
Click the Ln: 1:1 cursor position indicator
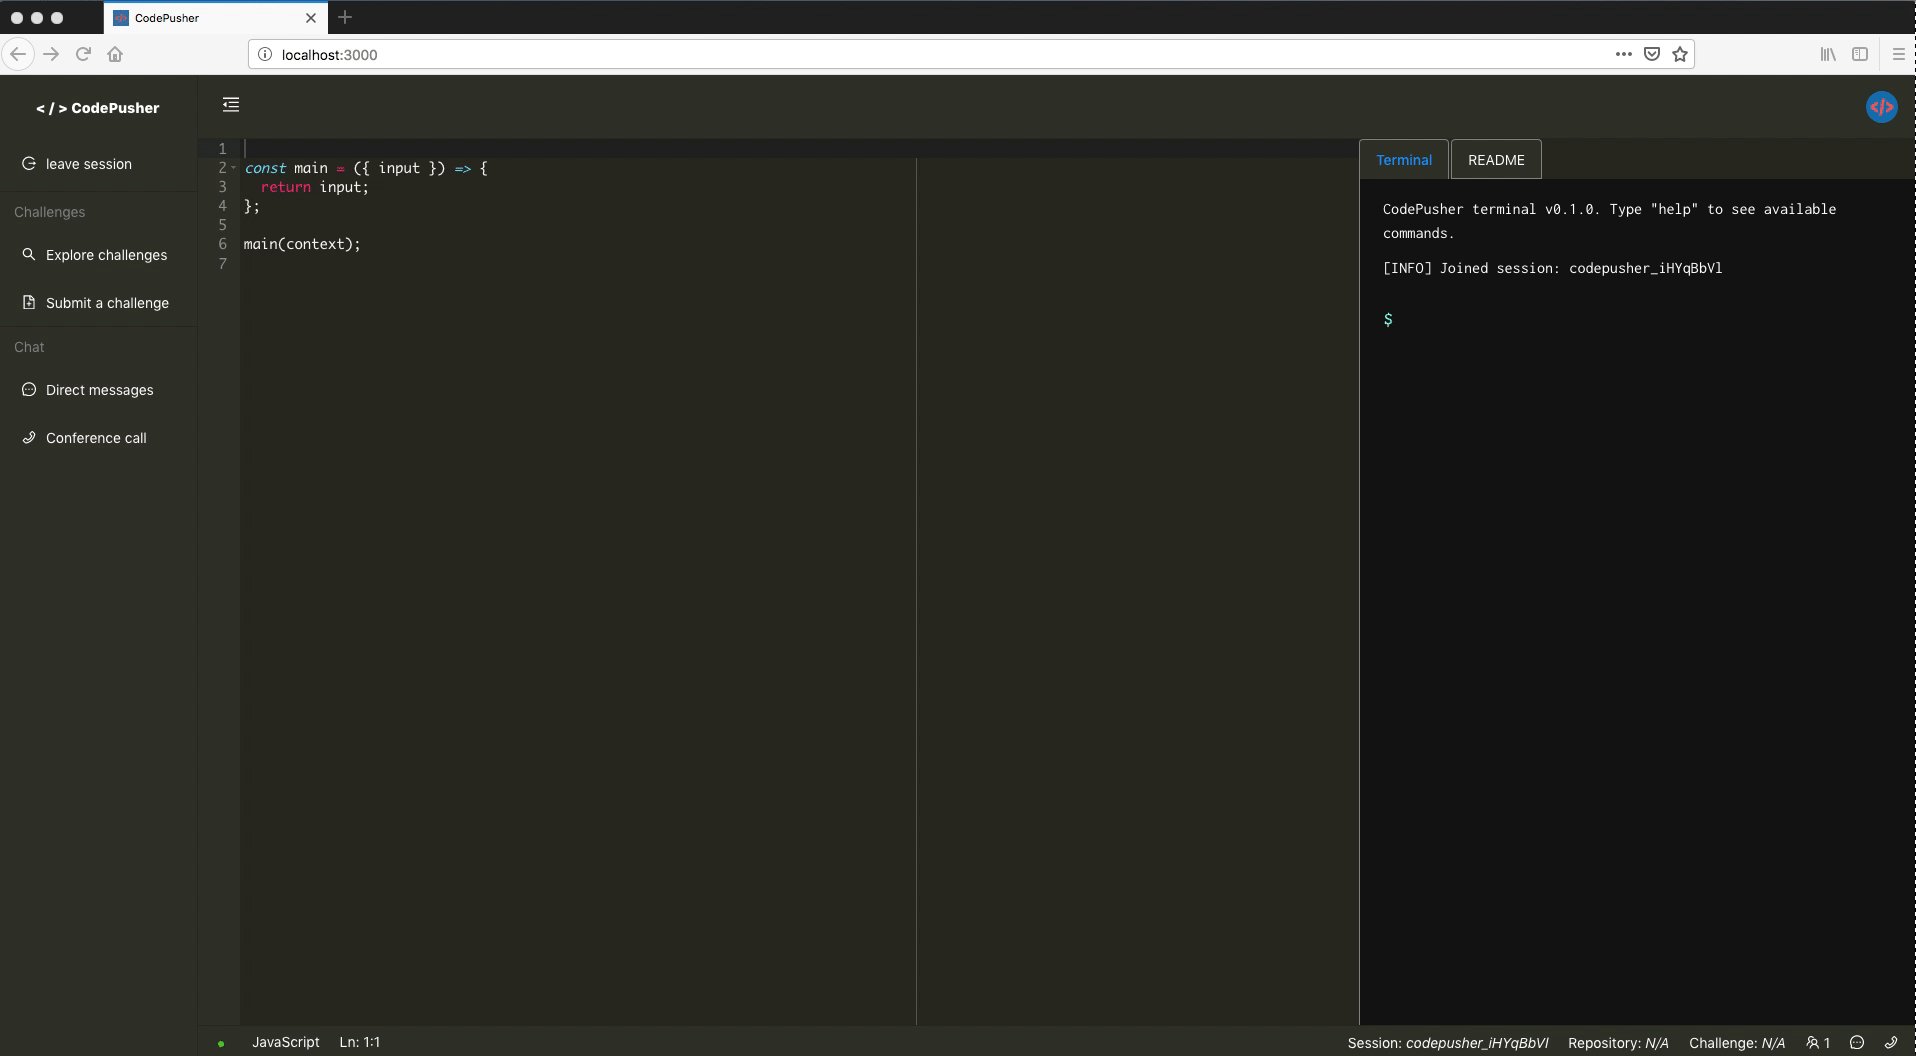360,1042
